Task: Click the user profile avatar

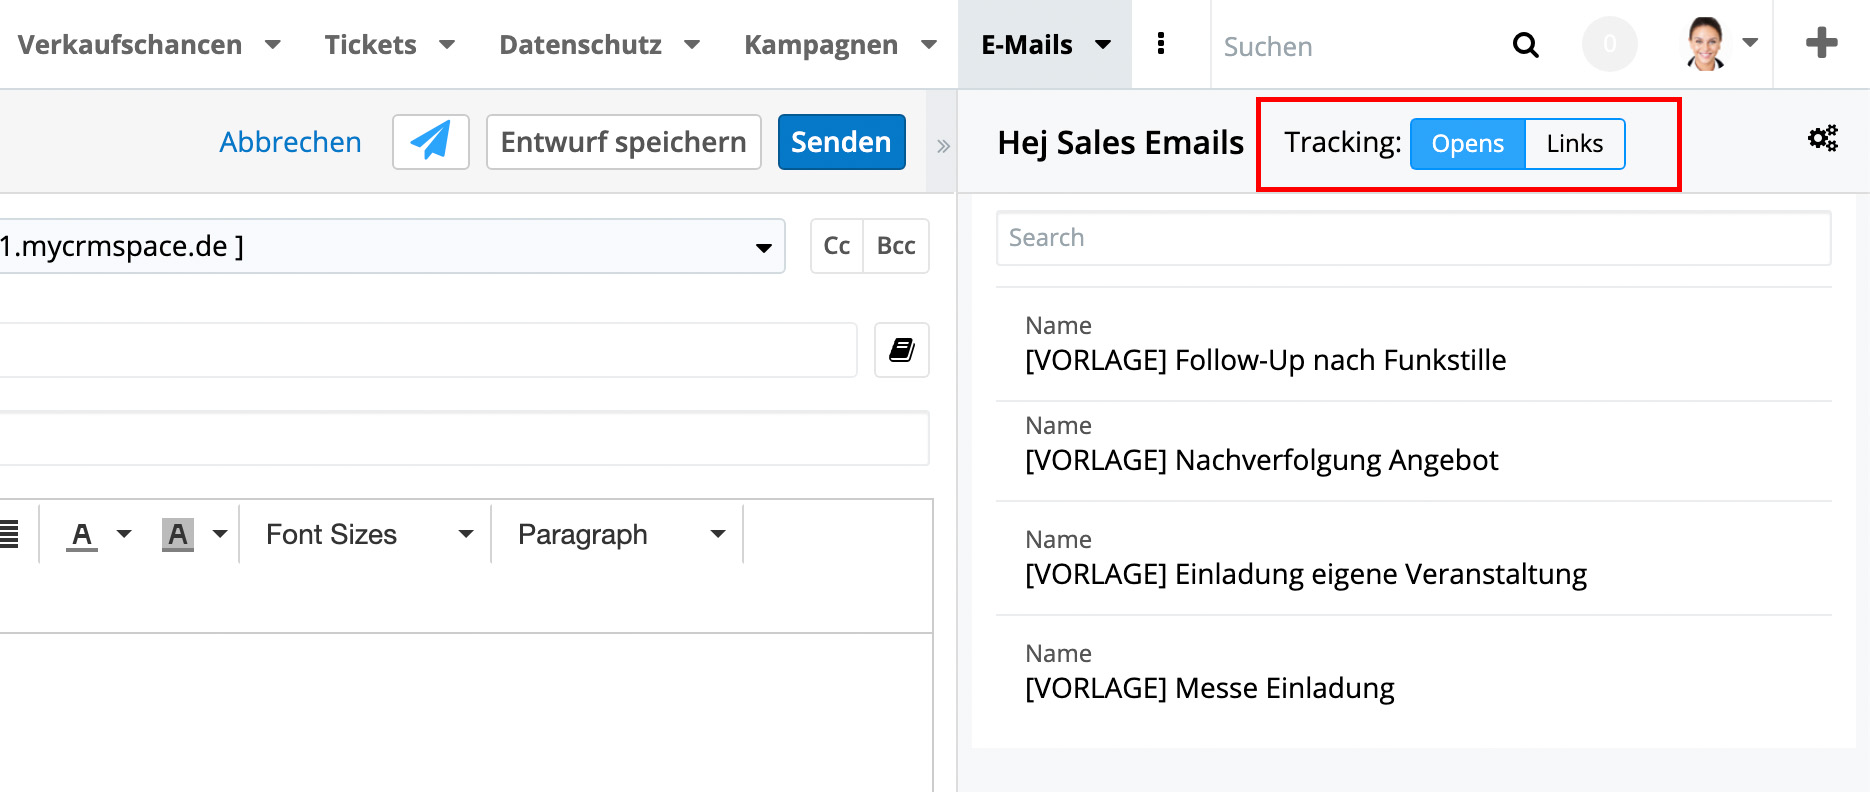Action: pyautogui.click(x=1706, y=45)
